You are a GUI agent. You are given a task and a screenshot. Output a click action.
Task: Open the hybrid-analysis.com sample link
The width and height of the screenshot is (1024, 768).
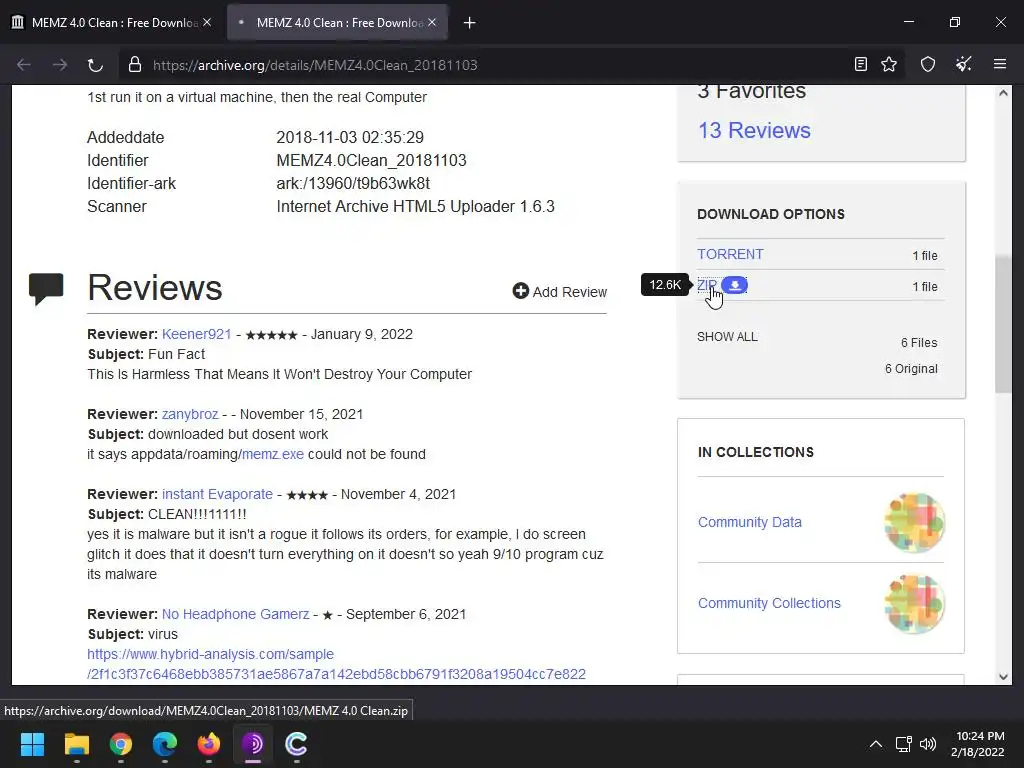click(x=336, y=664)
